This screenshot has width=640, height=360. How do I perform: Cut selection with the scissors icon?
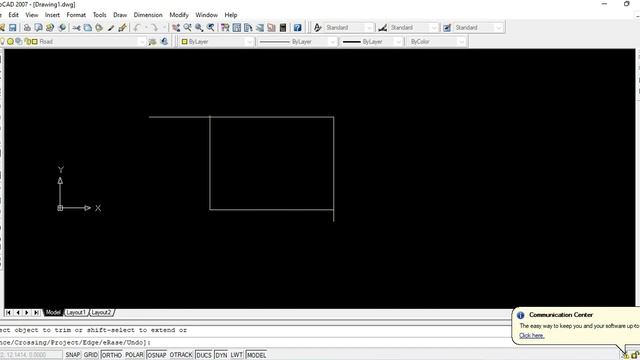pyautogui.click(x=76, y=28)
